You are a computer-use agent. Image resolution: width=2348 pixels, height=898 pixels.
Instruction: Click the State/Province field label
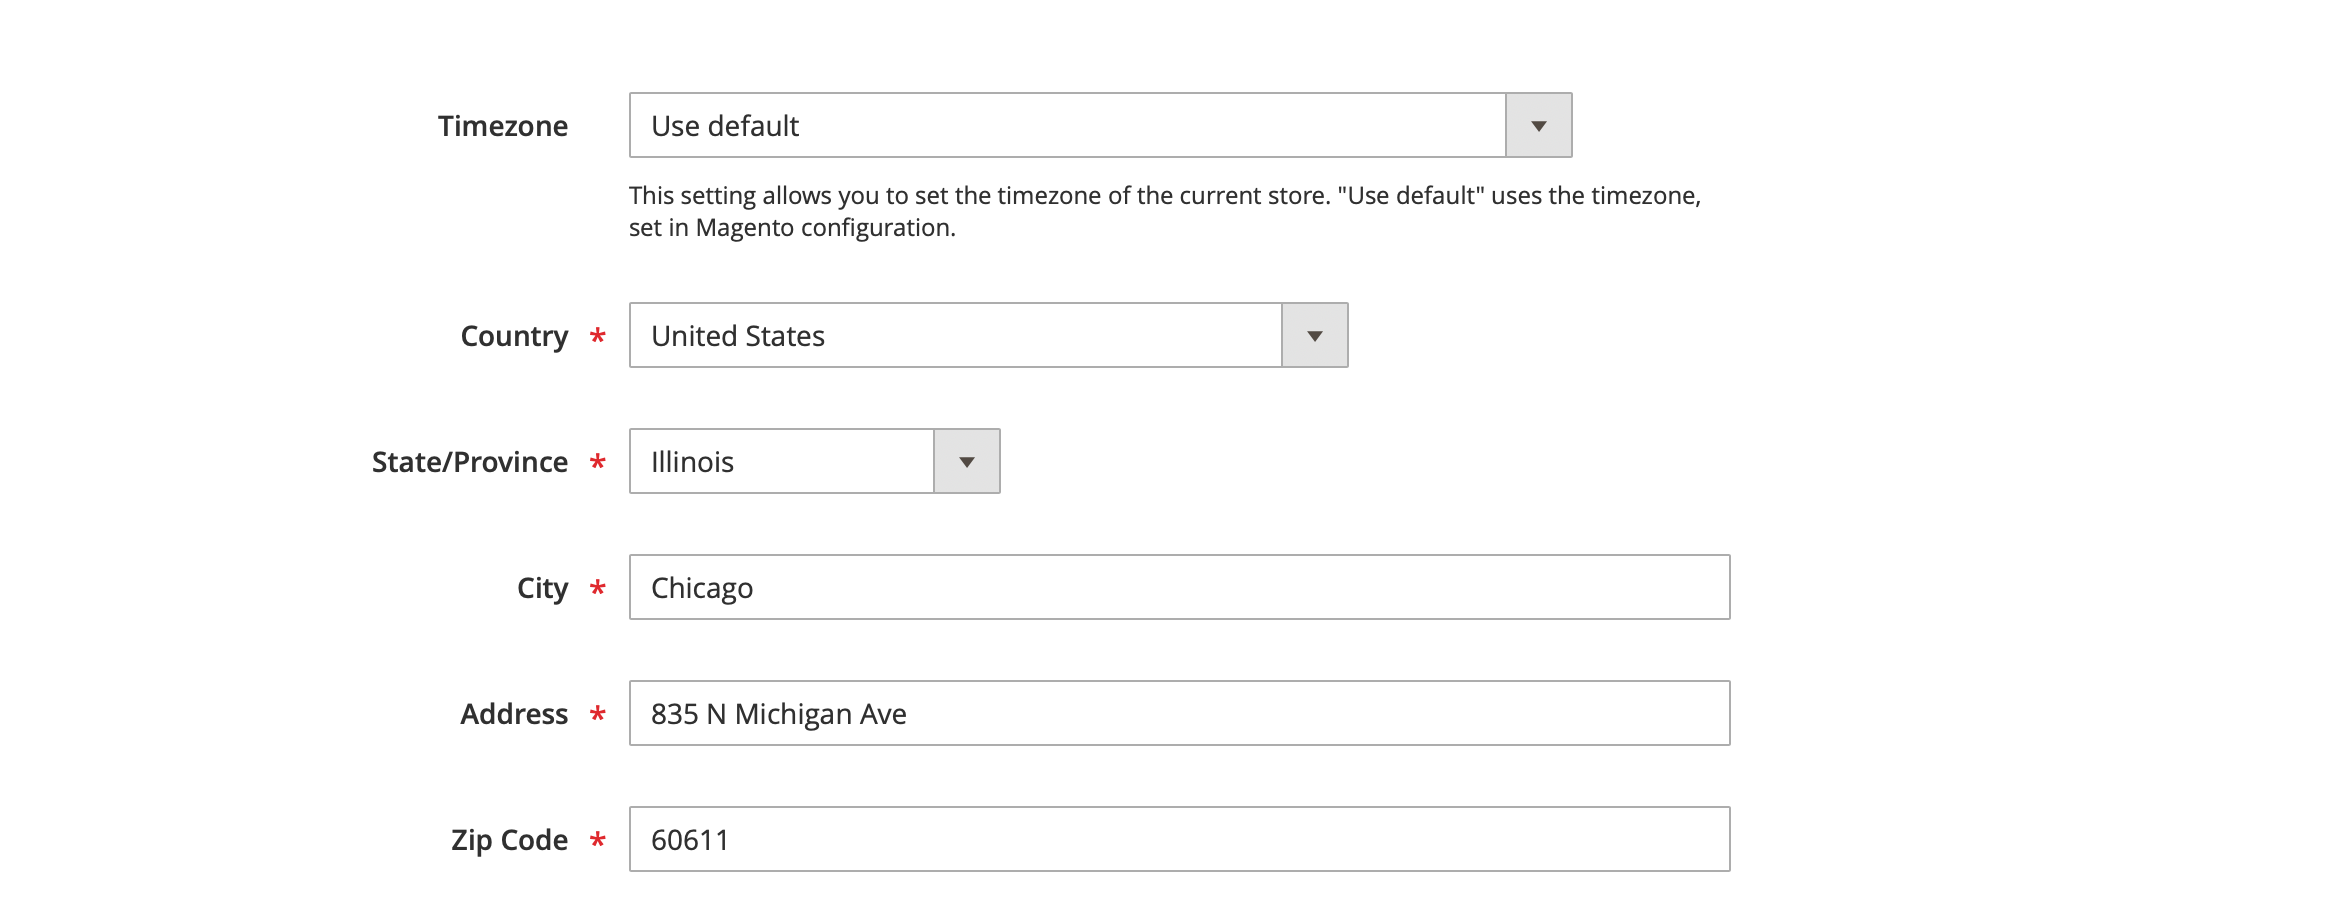pyautogui.click(x=470, y=462)
